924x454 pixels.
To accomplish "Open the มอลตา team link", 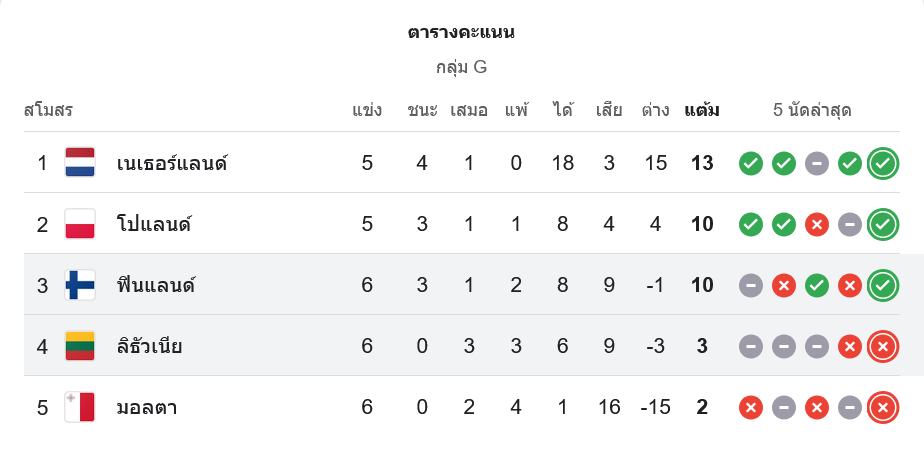I will click(x=146, y=408).
